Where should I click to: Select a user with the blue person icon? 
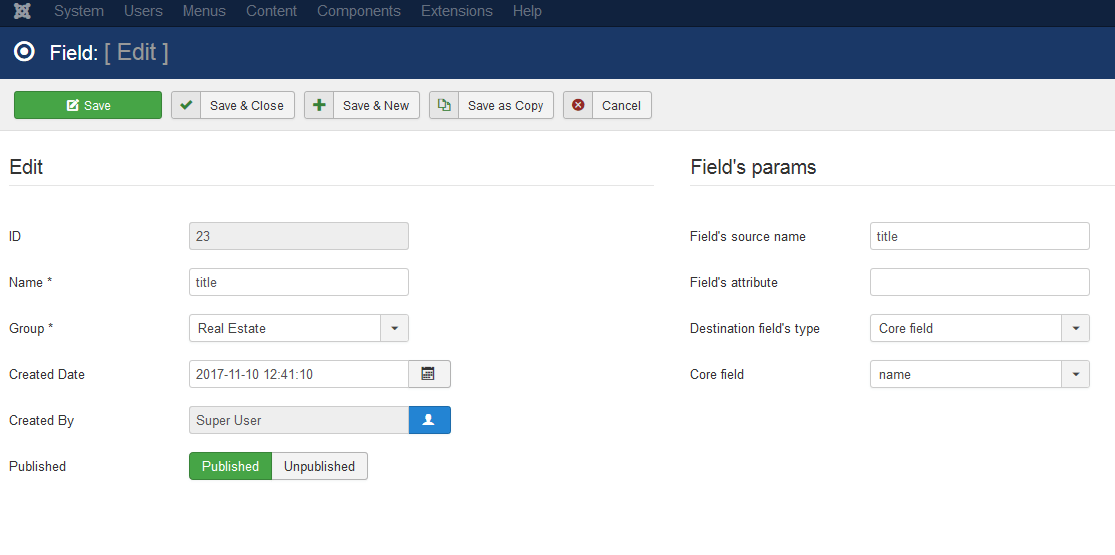click(430, 420)
